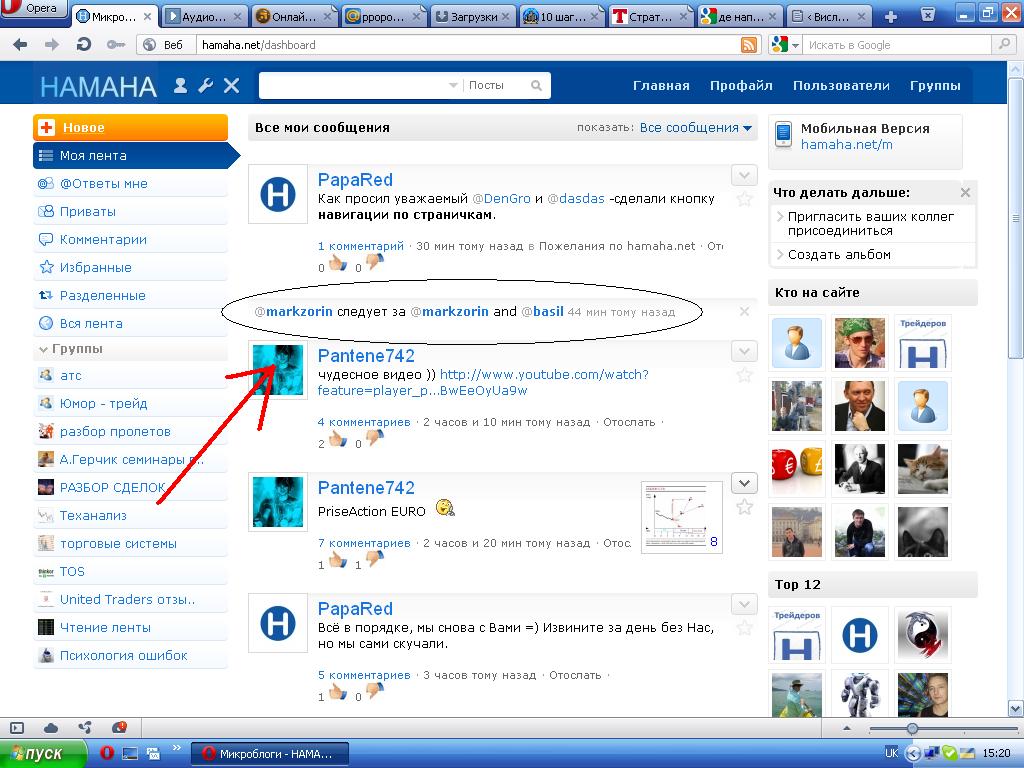
Task: Open the 'Все сообщения' filter dropdown
Action: [x=696, y=128]
